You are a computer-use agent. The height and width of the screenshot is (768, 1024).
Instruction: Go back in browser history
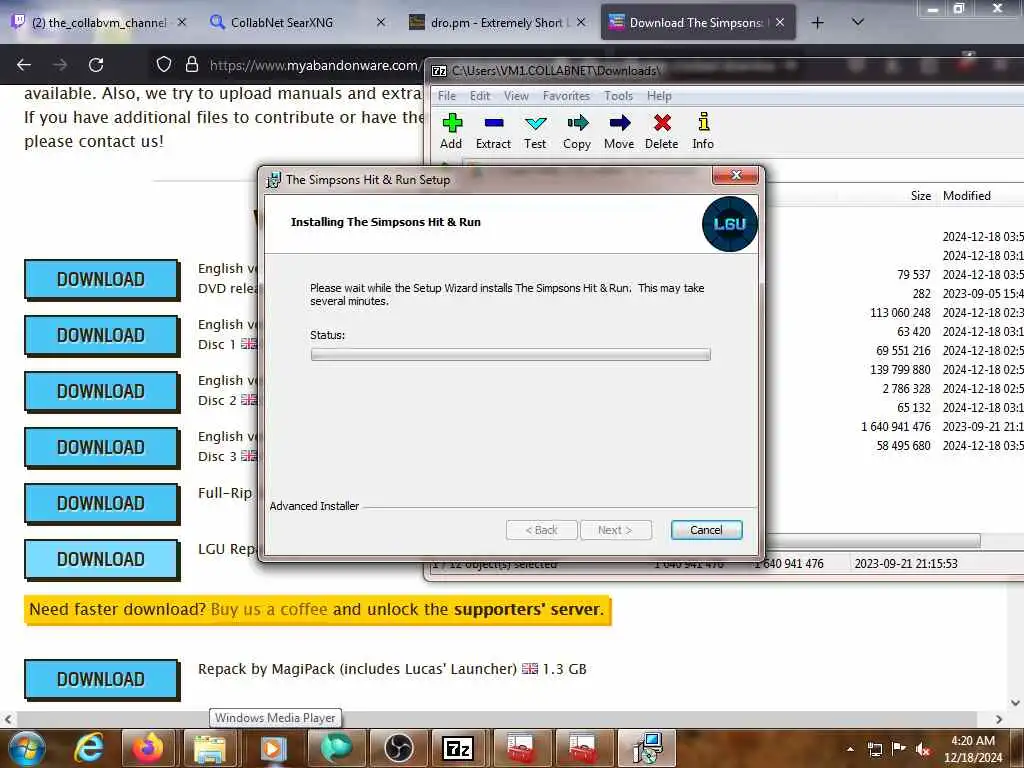point(24,65)
